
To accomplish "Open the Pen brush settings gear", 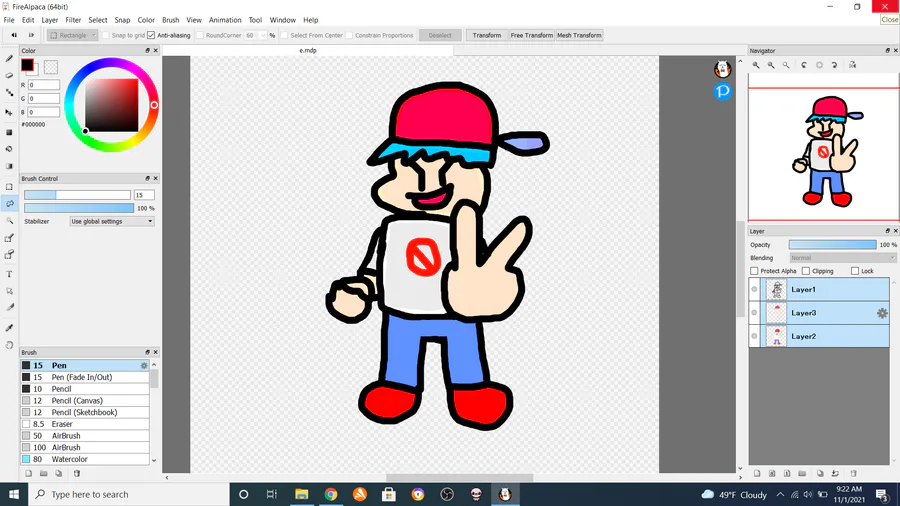I will [x=144, y=366].
